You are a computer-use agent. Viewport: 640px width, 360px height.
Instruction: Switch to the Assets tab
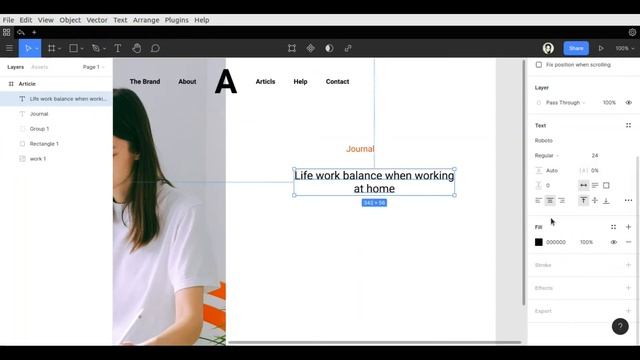coord(40,67)
